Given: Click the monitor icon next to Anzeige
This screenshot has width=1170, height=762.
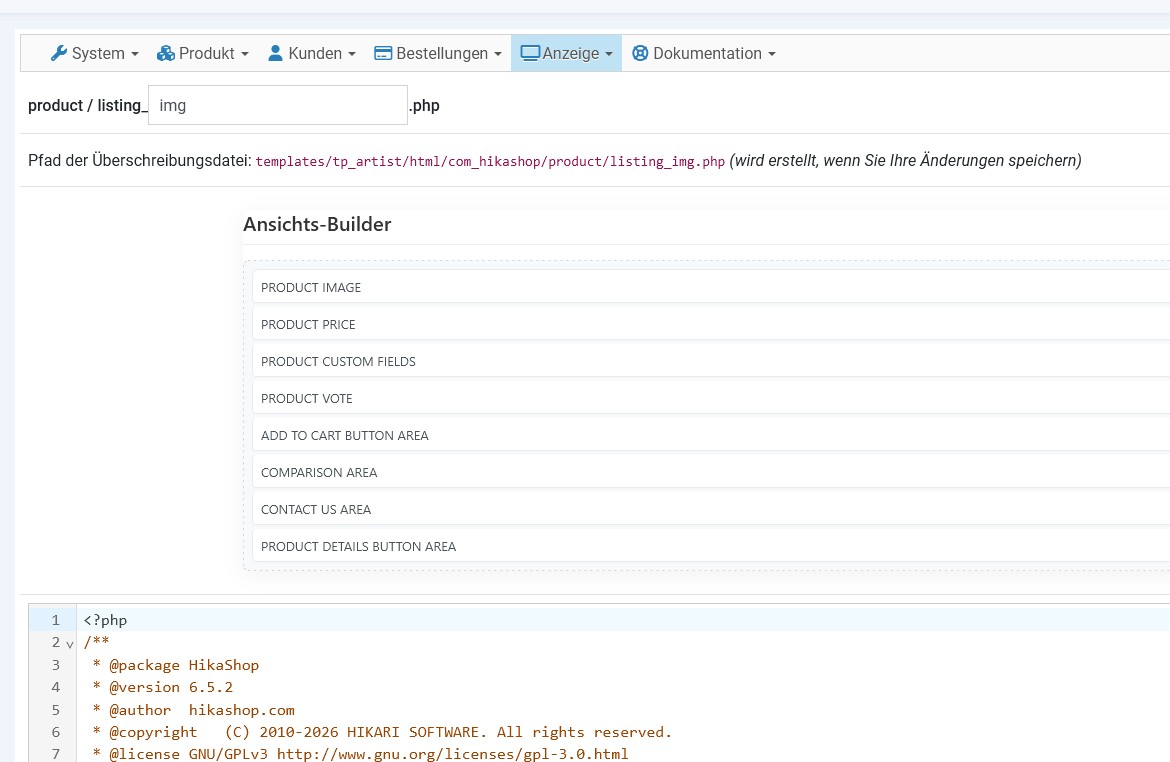Looking at the screenshot, I should pyautogui.click(x=530, y=53).
